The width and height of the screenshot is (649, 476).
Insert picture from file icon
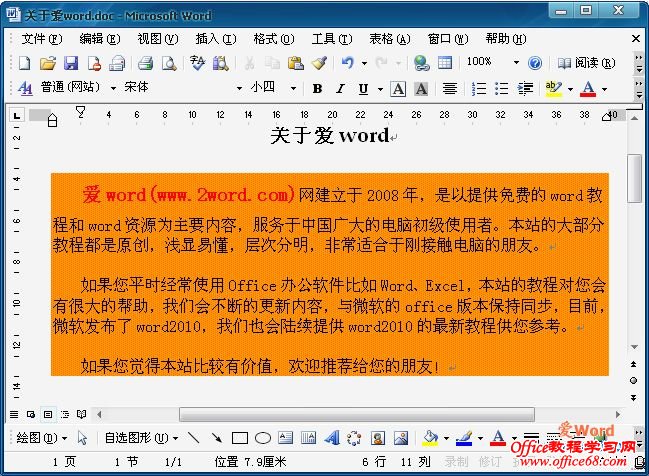click(401, 438)
